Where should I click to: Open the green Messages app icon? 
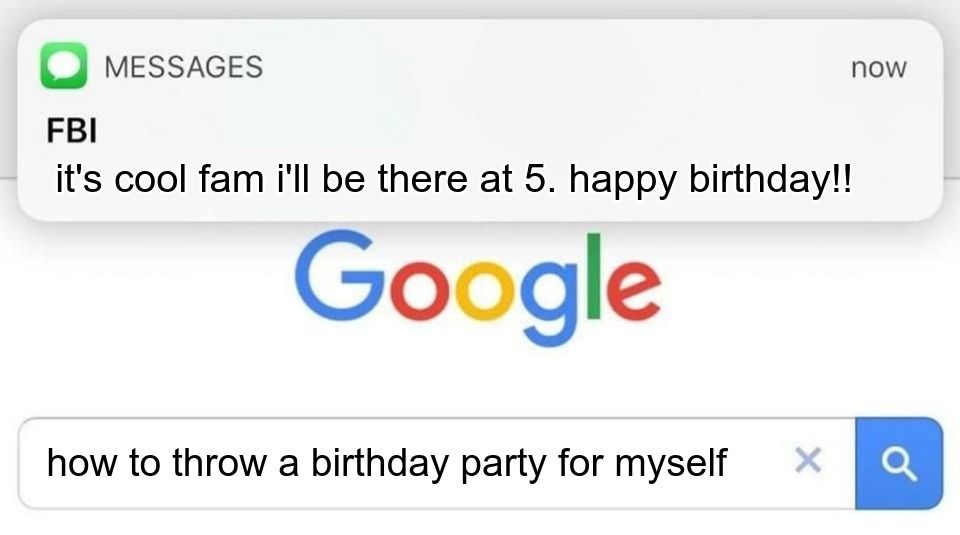pos(64,66)
